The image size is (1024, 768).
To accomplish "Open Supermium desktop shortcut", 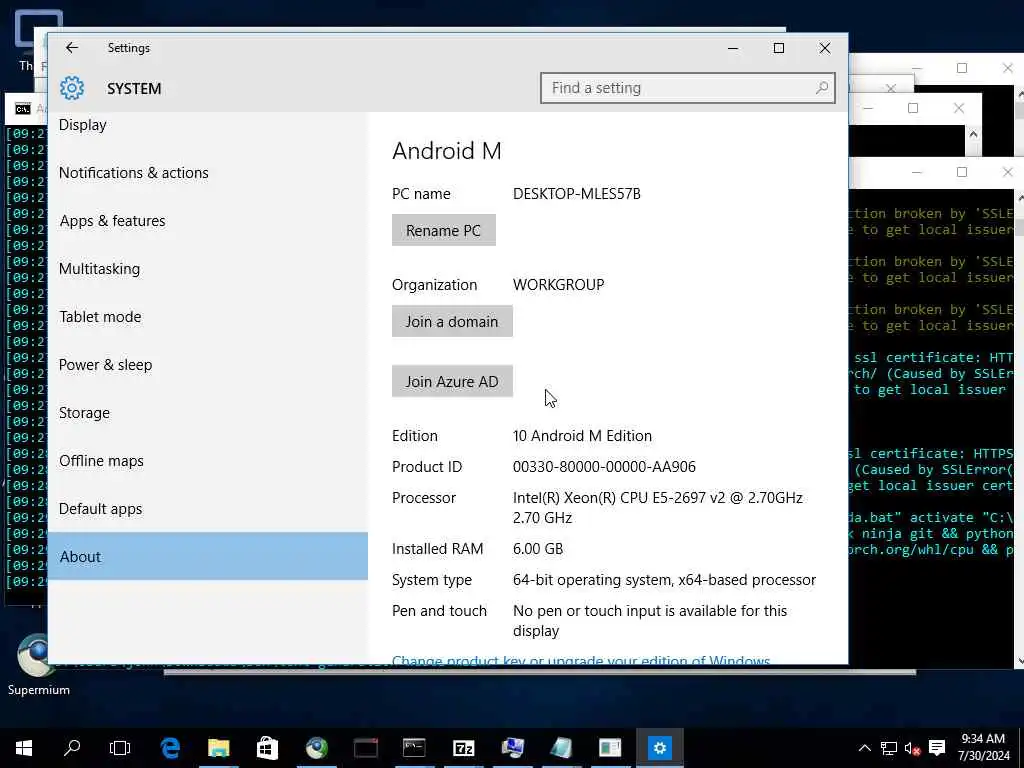I will pyautogui.click(x=37, y=664).
